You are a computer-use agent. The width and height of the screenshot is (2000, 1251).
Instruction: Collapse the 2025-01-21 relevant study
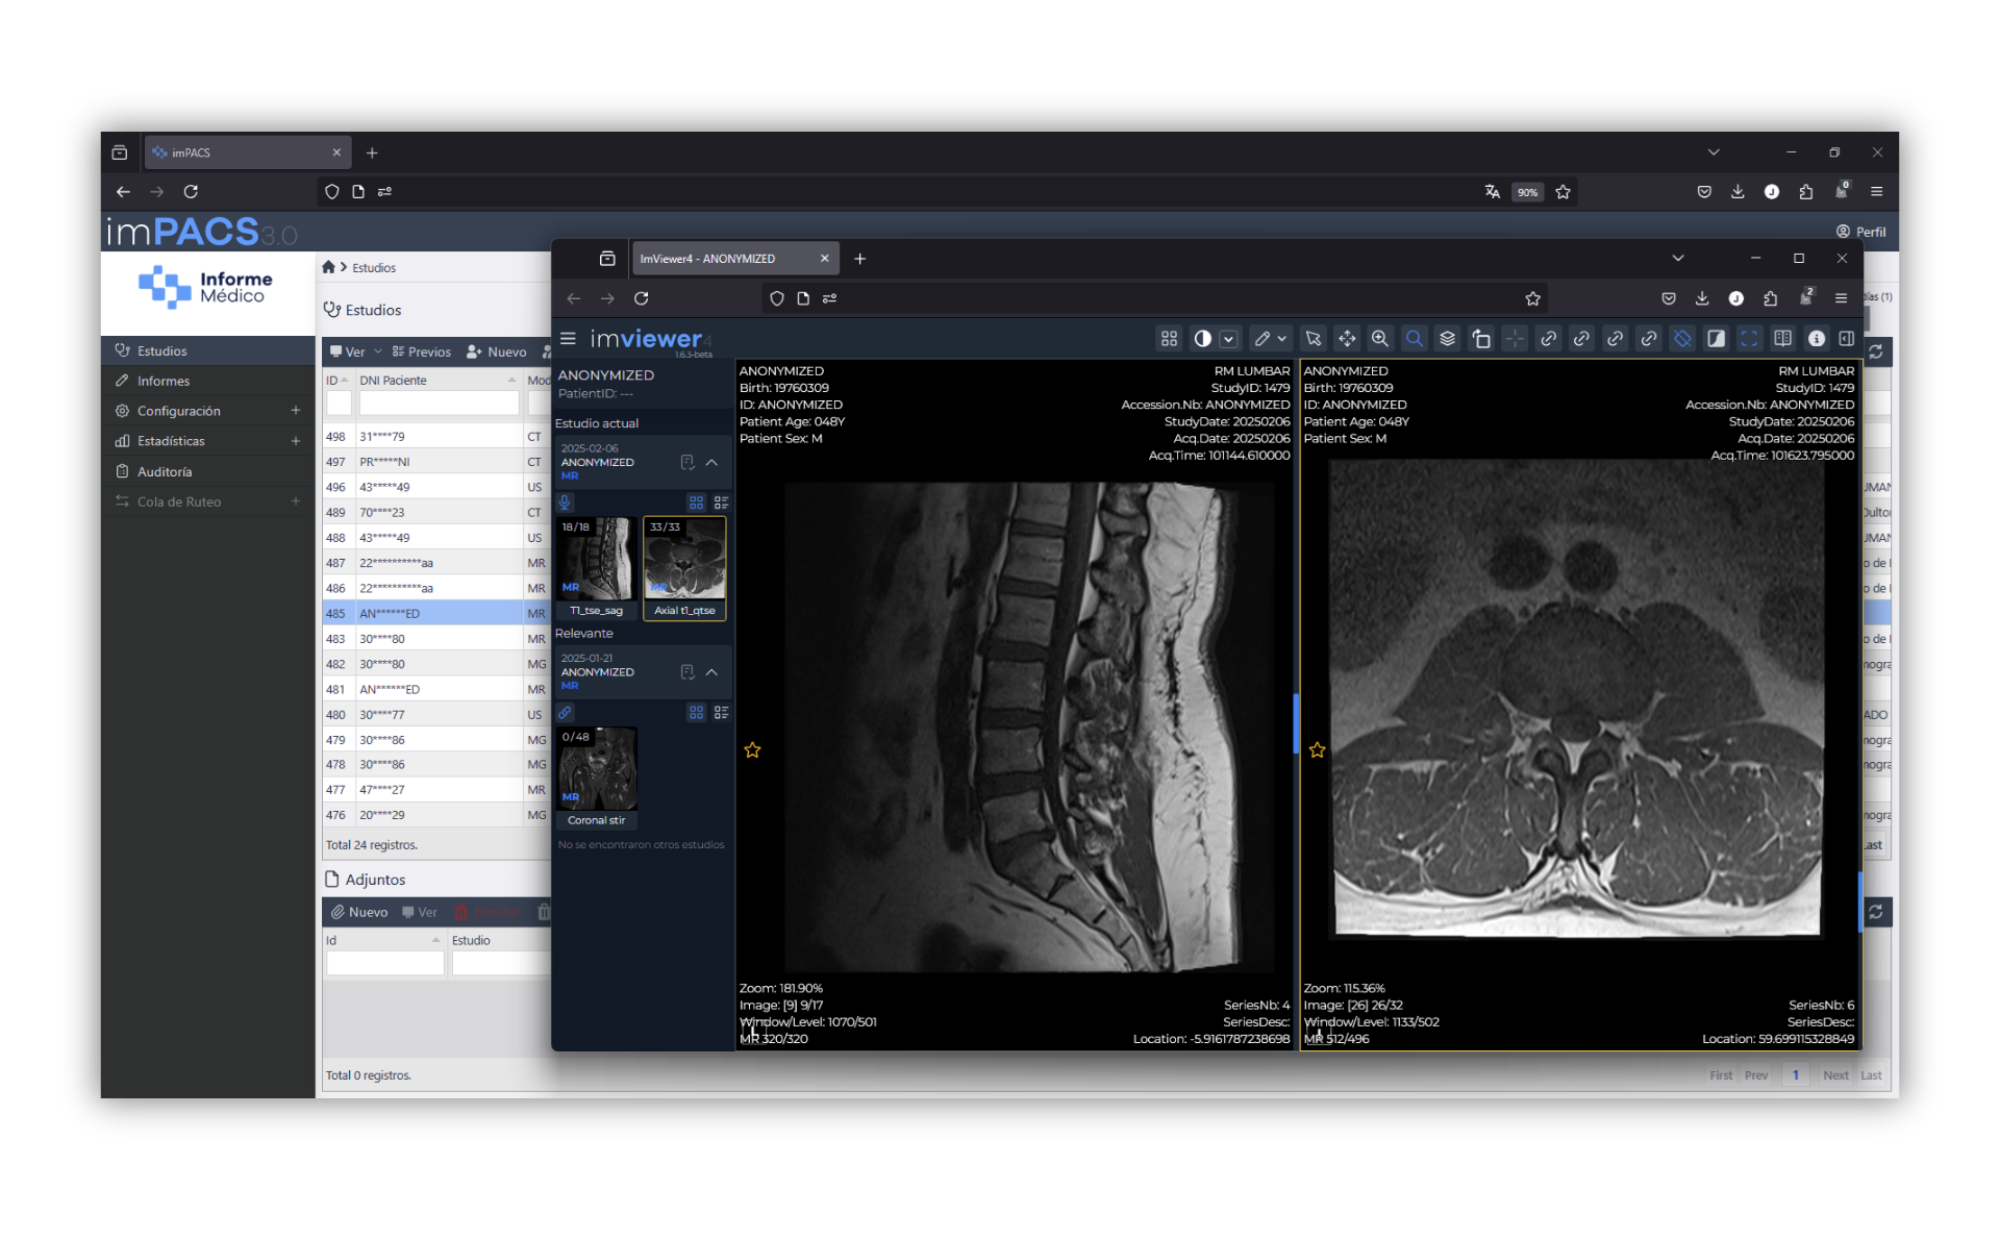(712, 672)
